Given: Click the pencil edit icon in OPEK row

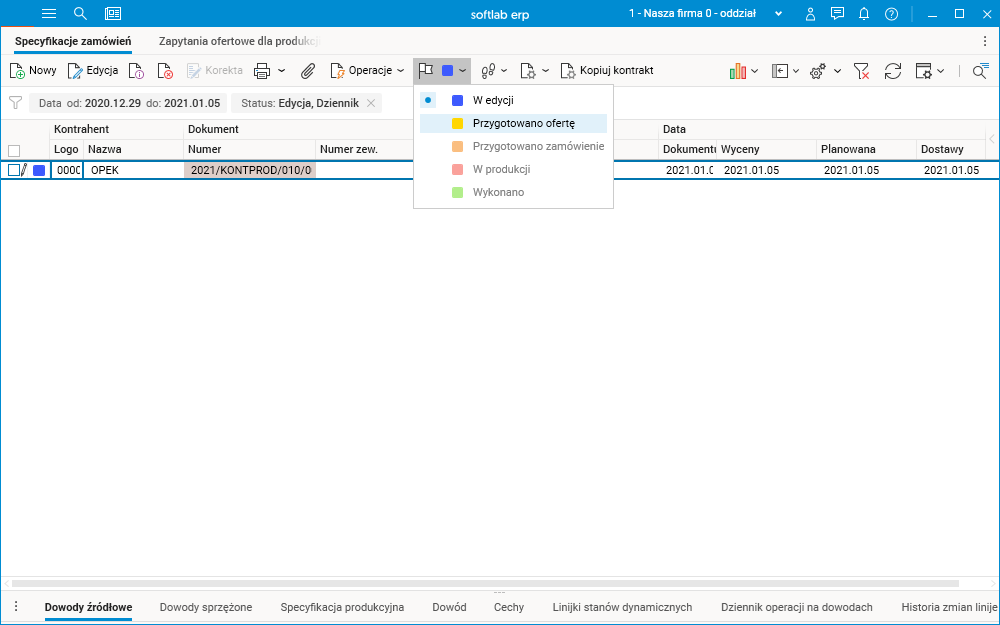Looking at the screenshot, I should pos(24,170).
